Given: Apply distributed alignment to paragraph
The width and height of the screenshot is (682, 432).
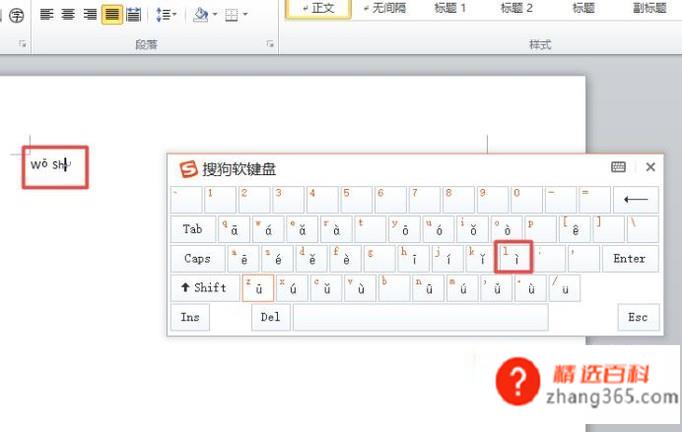Looking at the screenshot, I should (x=134, y=15).
